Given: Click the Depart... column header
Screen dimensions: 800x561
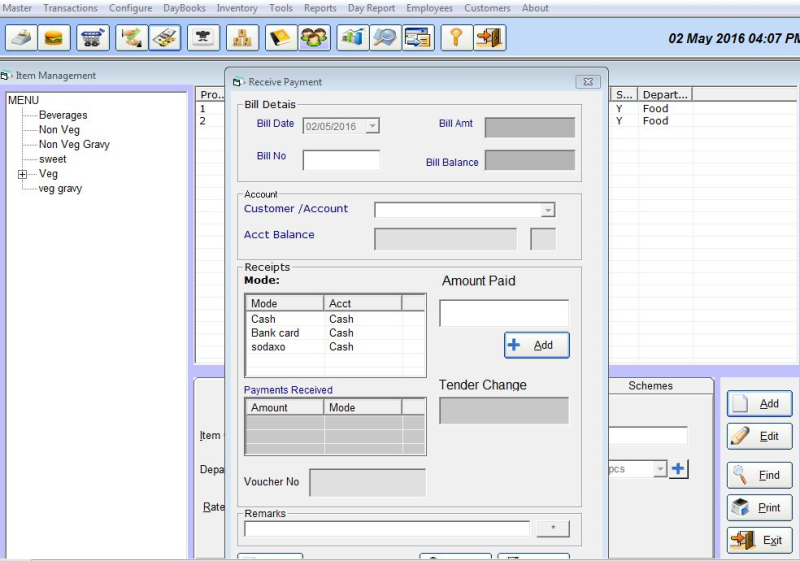Looking at the screenshot, I should 665,94.
